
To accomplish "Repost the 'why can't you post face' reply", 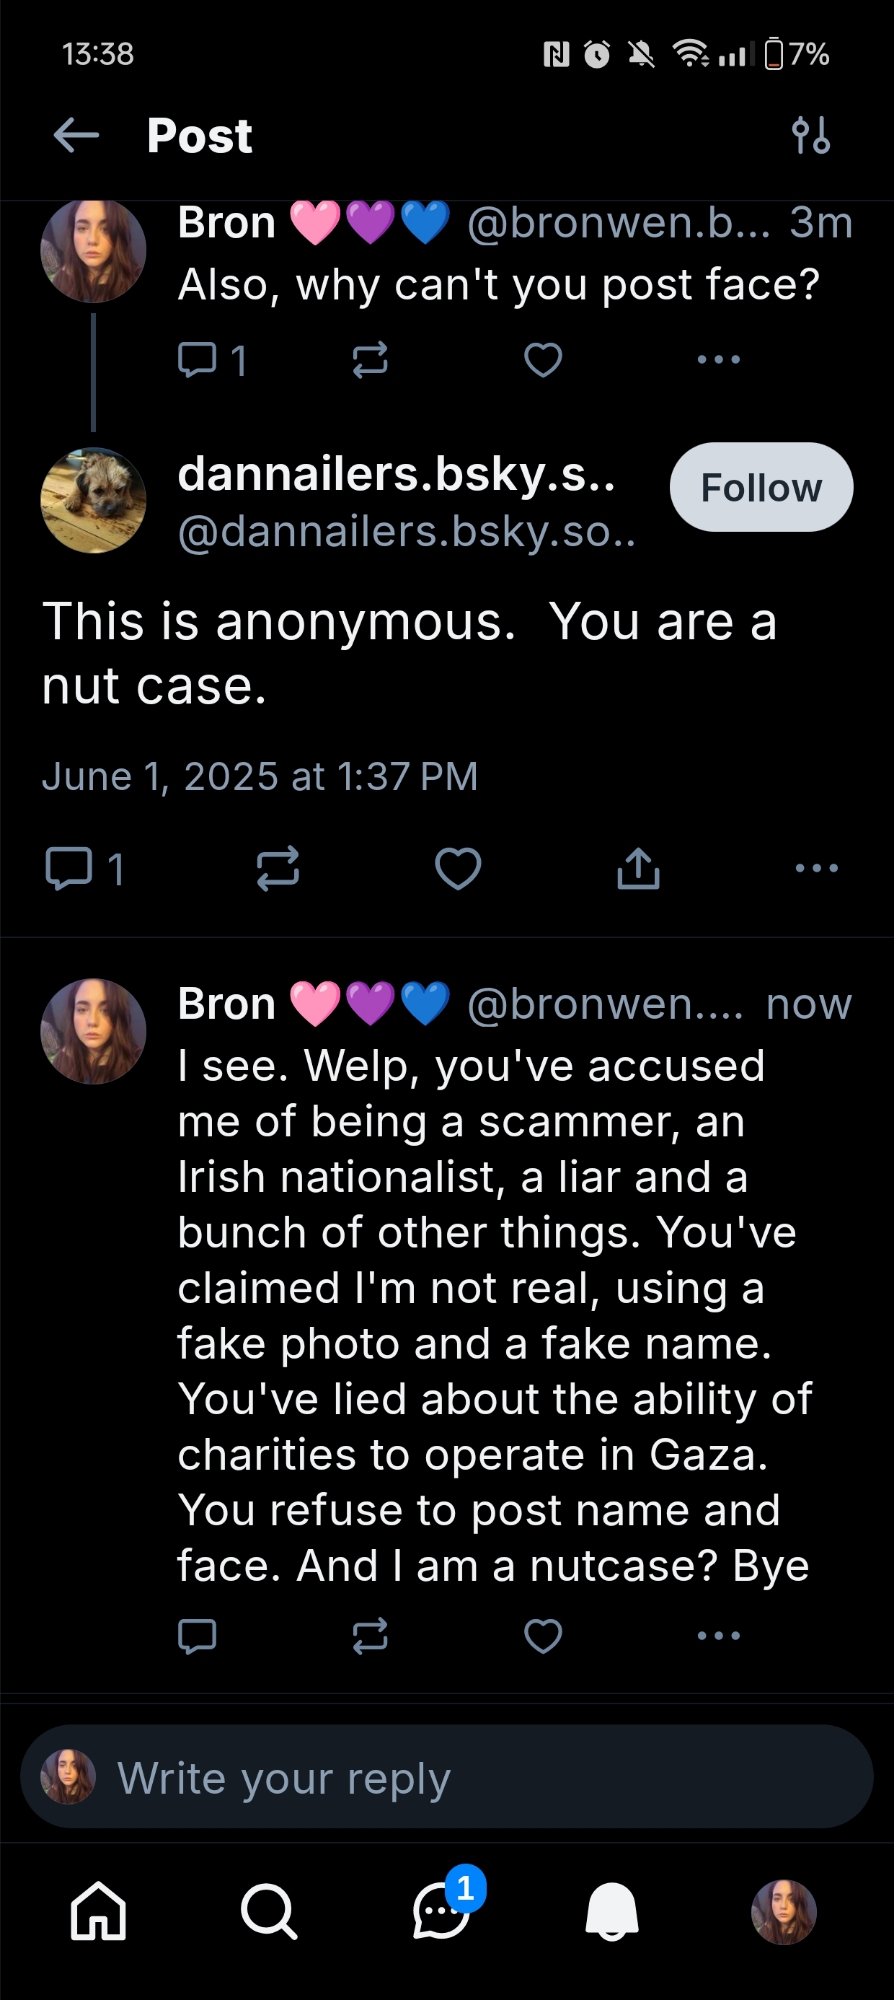I will (370, 360).
